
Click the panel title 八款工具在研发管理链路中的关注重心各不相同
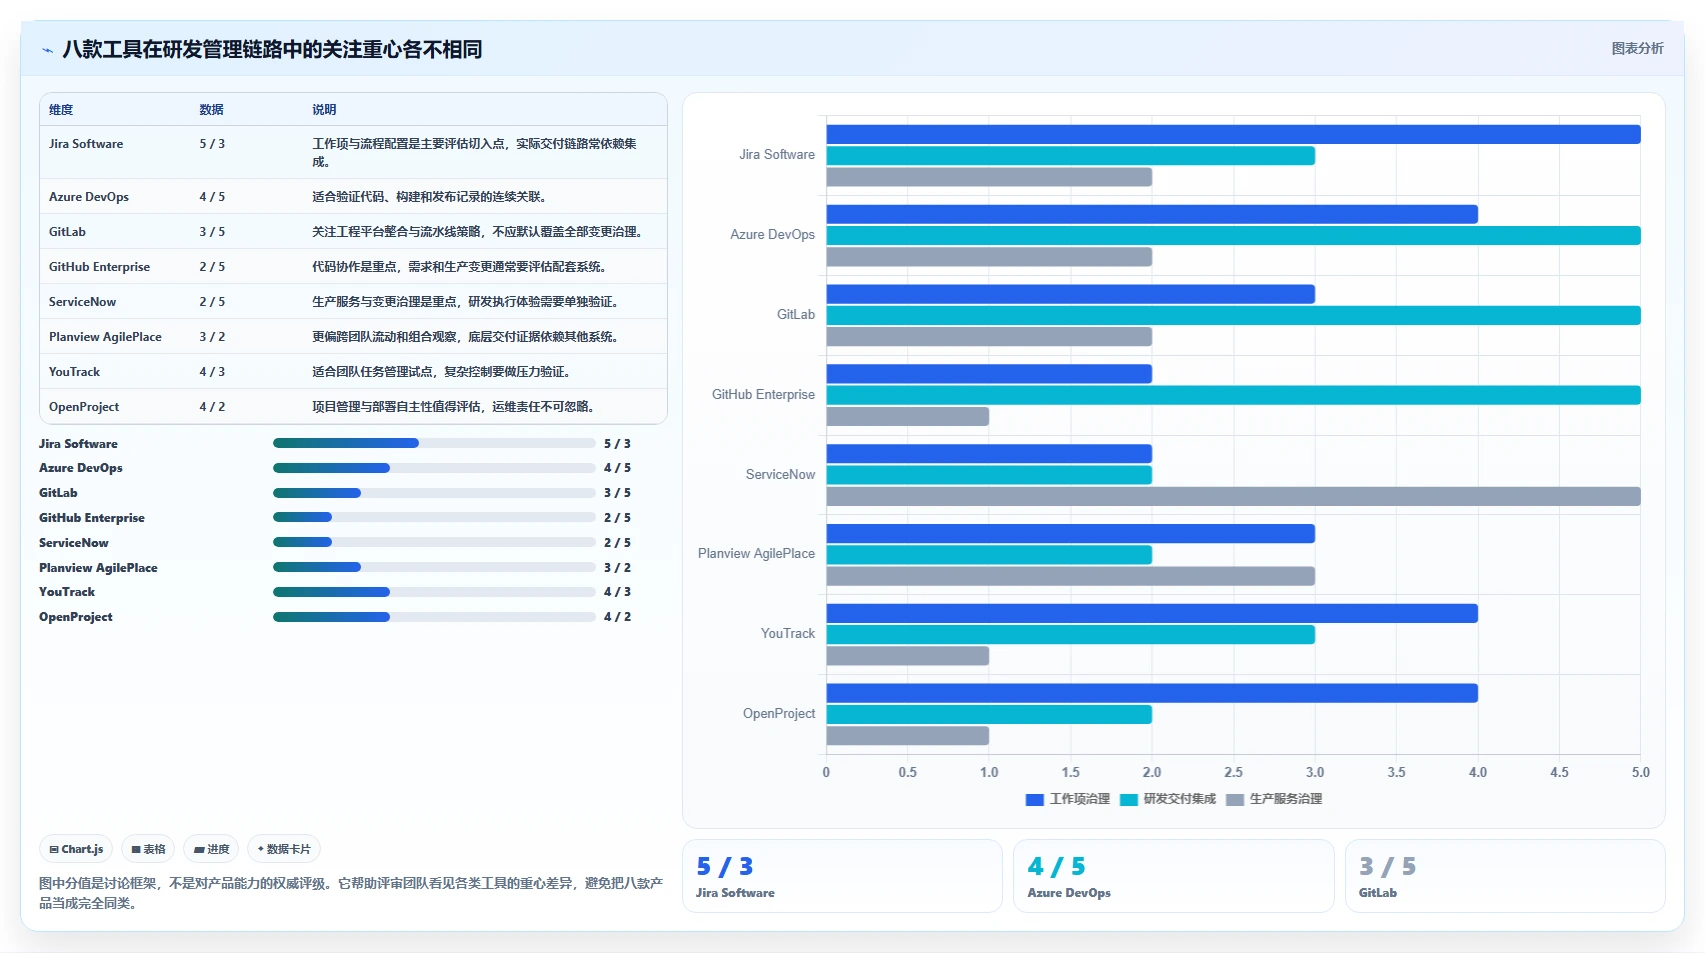(x=272, y=50)
